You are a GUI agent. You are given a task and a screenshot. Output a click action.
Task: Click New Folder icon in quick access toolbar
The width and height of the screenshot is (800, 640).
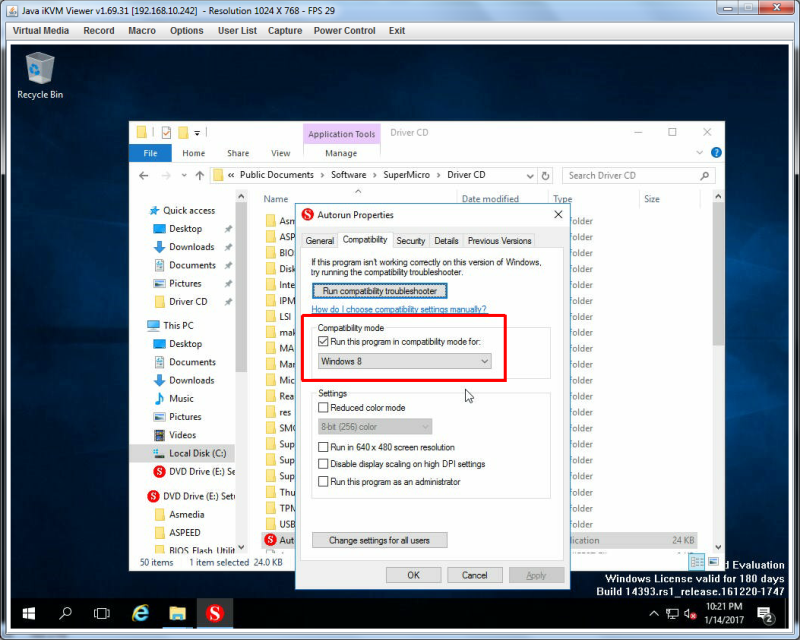[183, 133]
